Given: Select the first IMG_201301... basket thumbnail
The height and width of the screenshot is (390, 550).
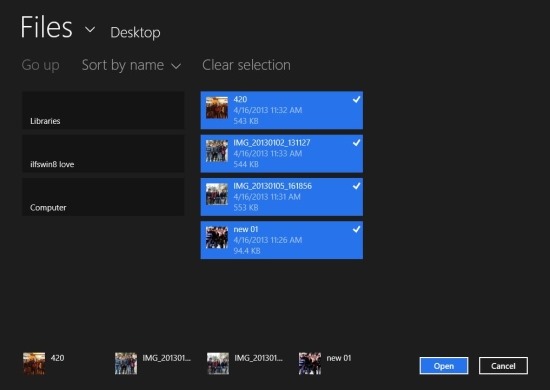Looking at the screenshot, I should tap(126, 363).
